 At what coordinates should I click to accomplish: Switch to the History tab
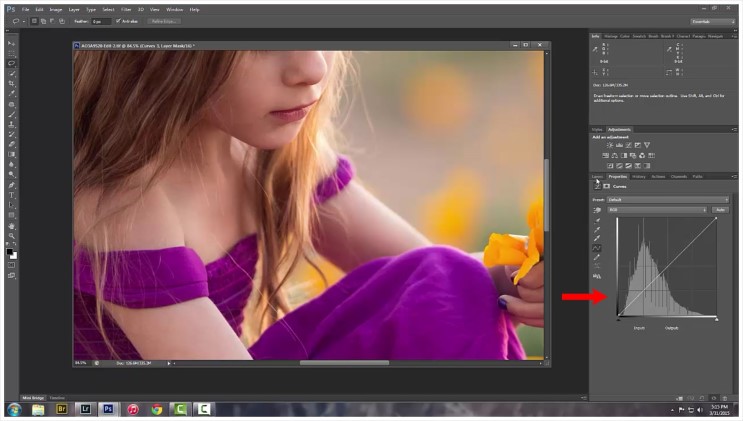click(x=638, y=176)
